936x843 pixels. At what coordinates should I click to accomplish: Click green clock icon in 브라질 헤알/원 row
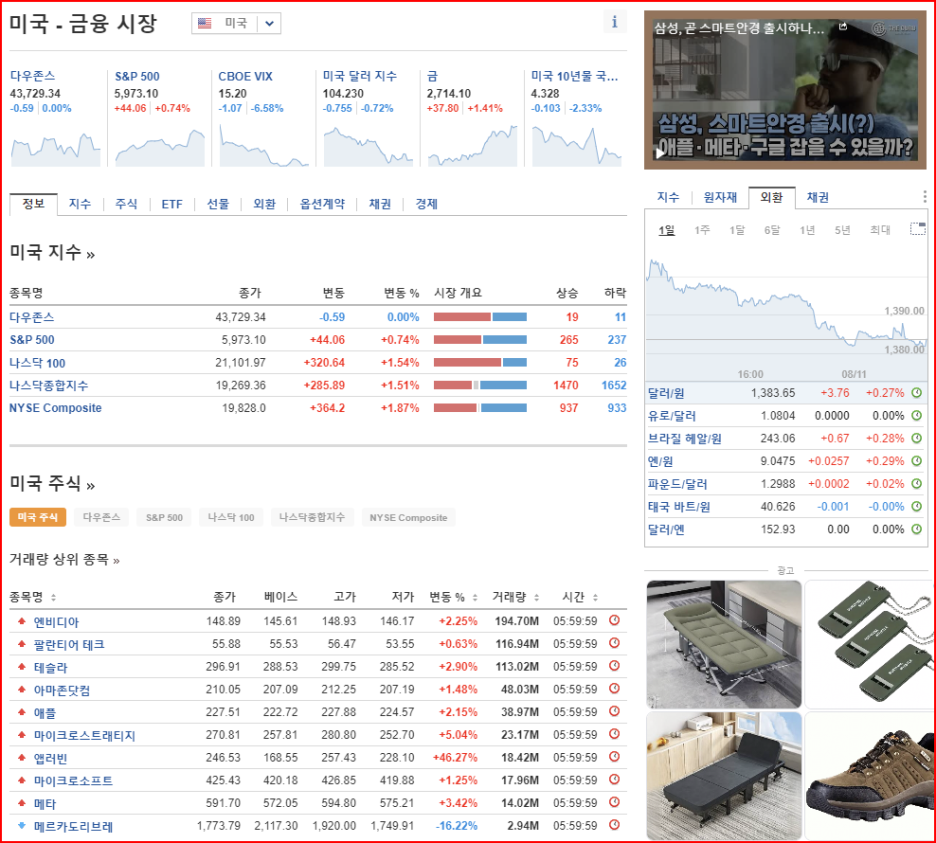(x=917, y=438)
